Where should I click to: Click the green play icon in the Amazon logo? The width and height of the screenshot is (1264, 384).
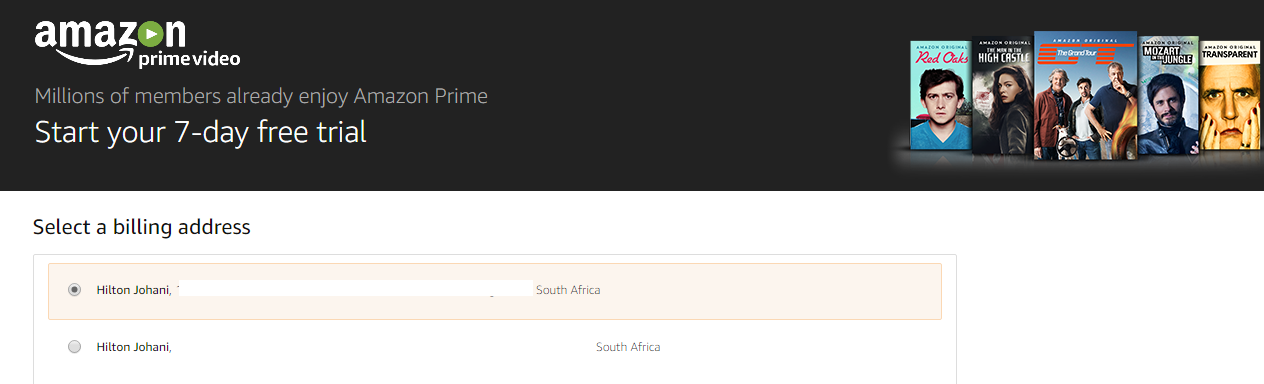coord(149,35)
